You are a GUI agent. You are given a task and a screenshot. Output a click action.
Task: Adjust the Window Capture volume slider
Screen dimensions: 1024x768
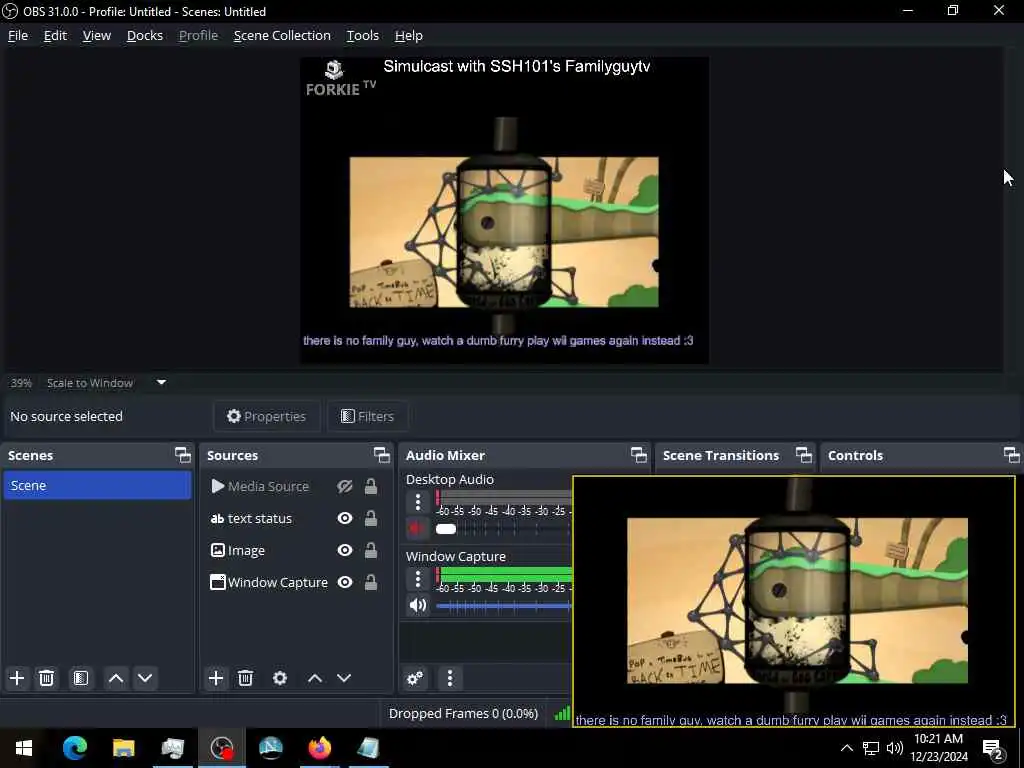(x=504, y=605)
